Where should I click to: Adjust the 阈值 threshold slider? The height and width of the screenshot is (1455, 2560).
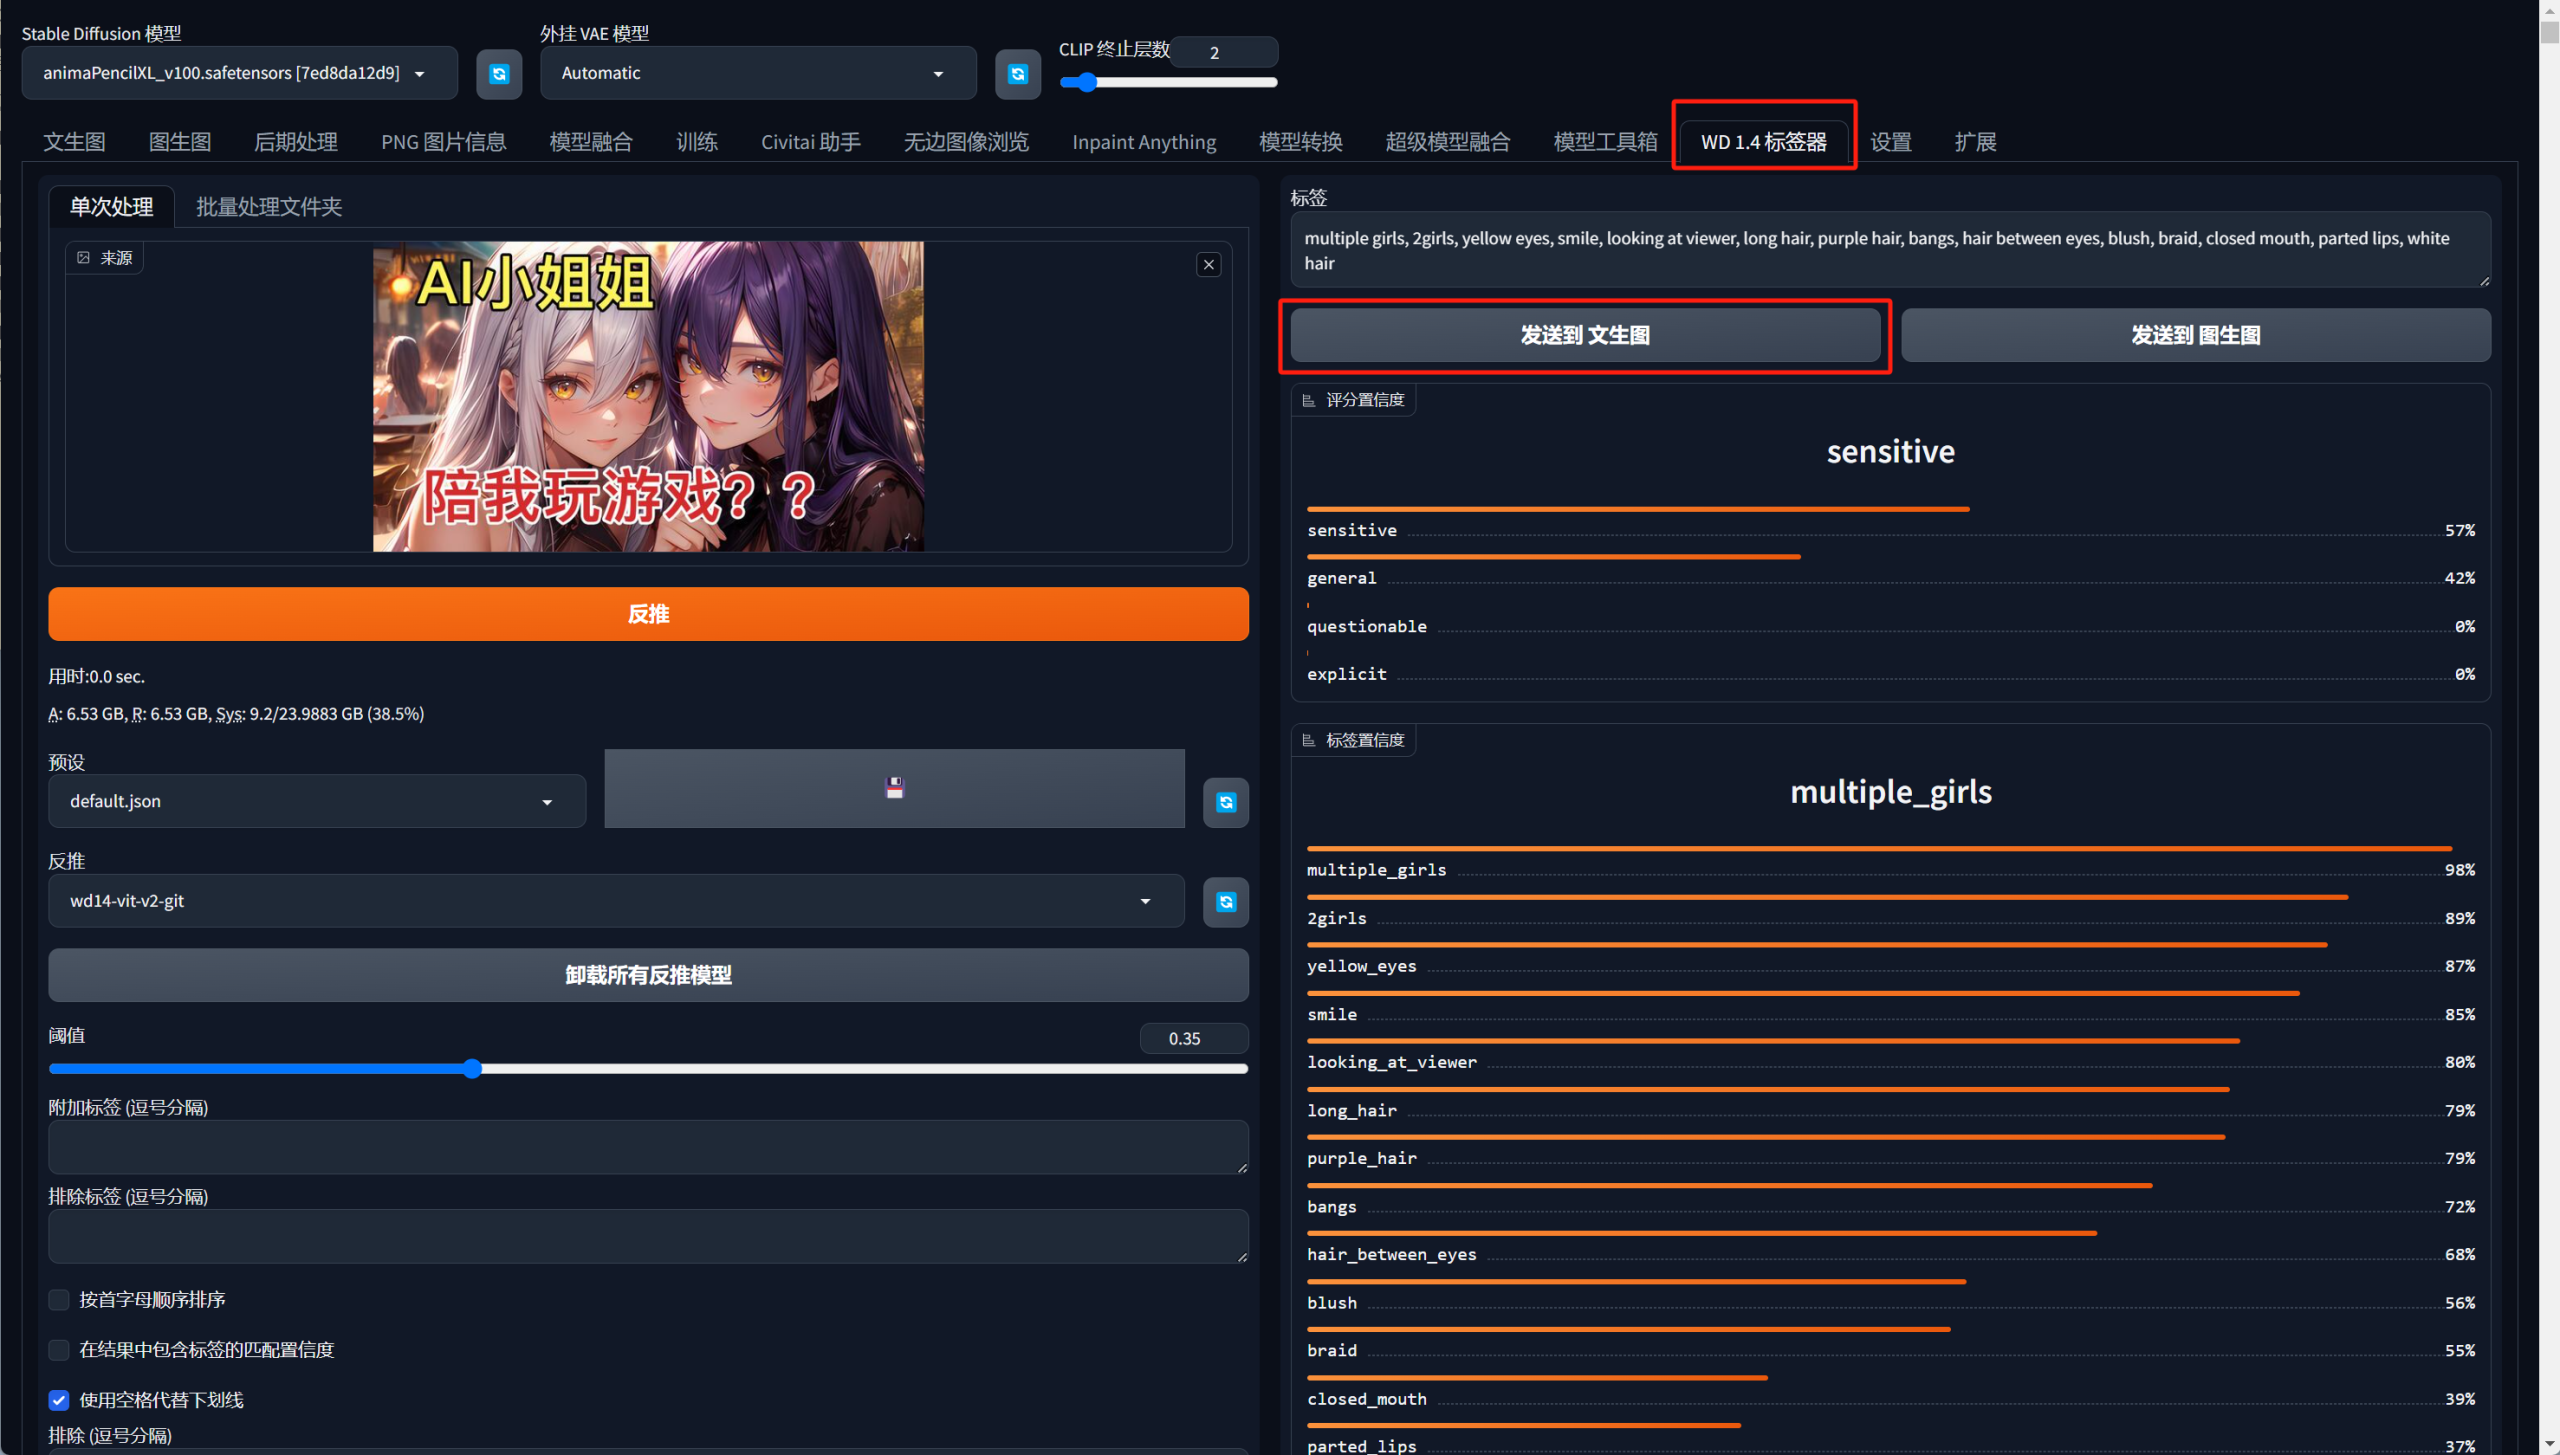tap(473, 1069)
